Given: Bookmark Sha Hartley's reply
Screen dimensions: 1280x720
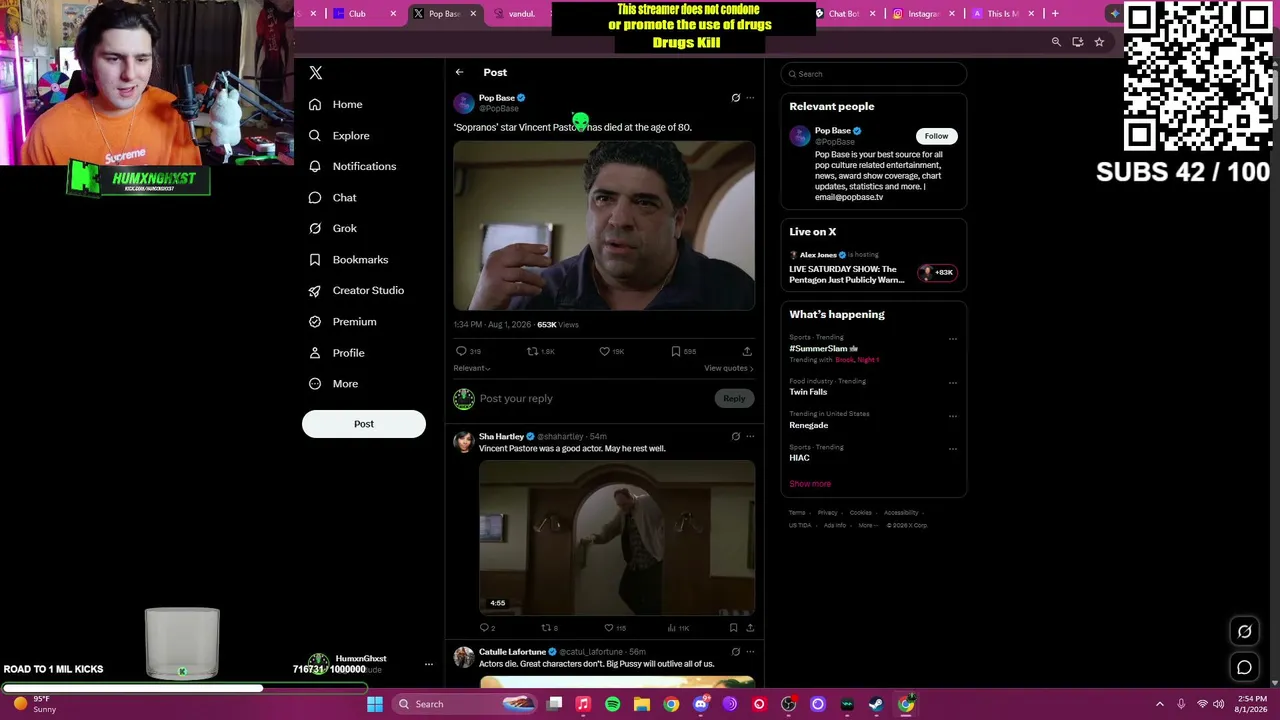Looking at the screenshot, I should point(733,628).
